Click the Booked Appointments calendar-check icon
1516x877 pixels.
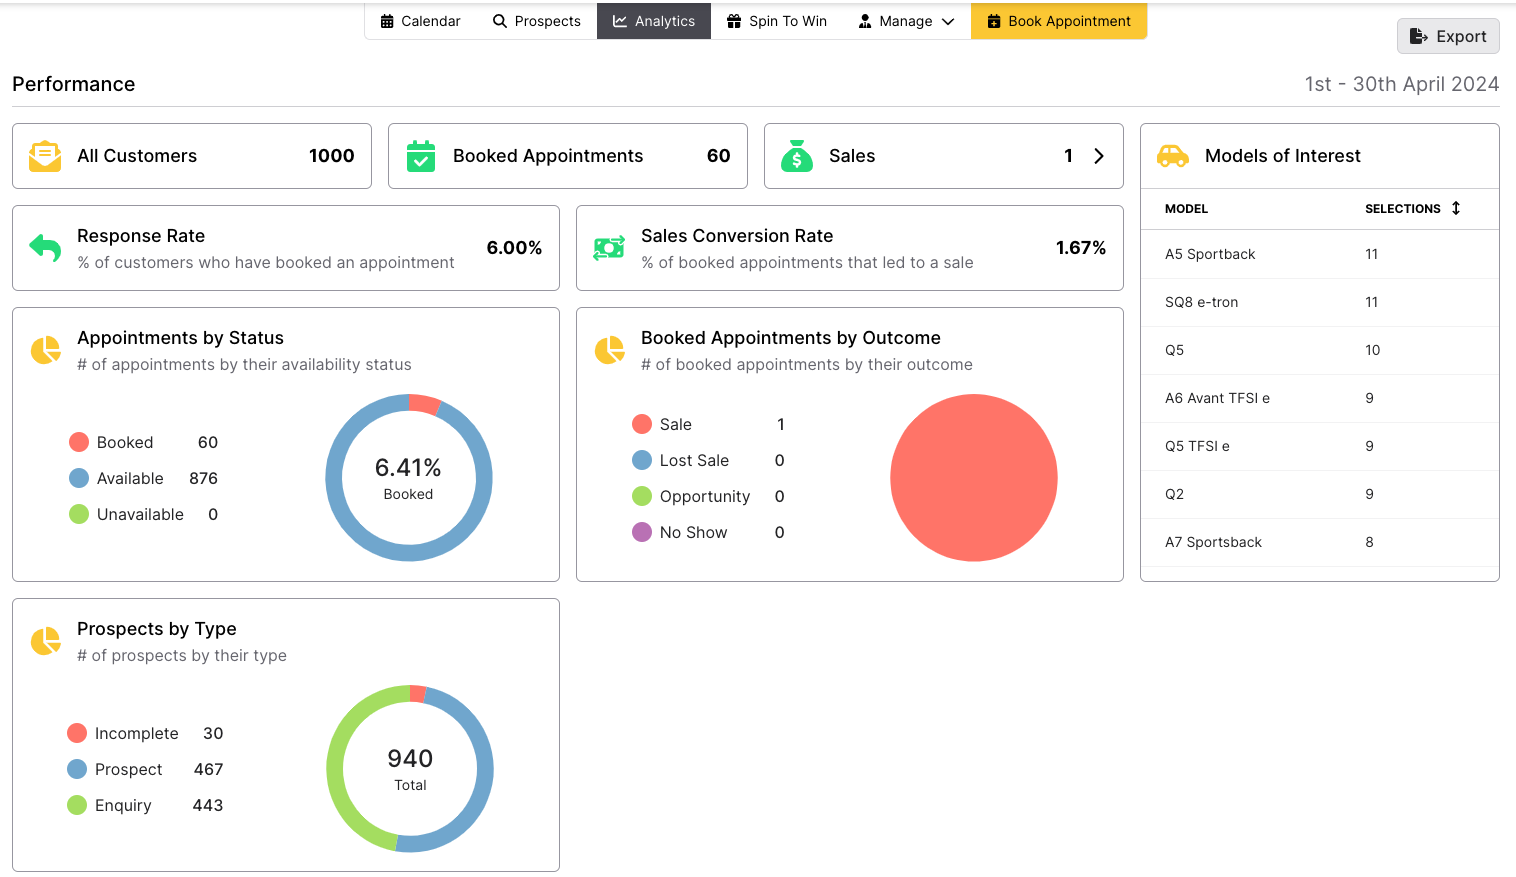(421, 156)
